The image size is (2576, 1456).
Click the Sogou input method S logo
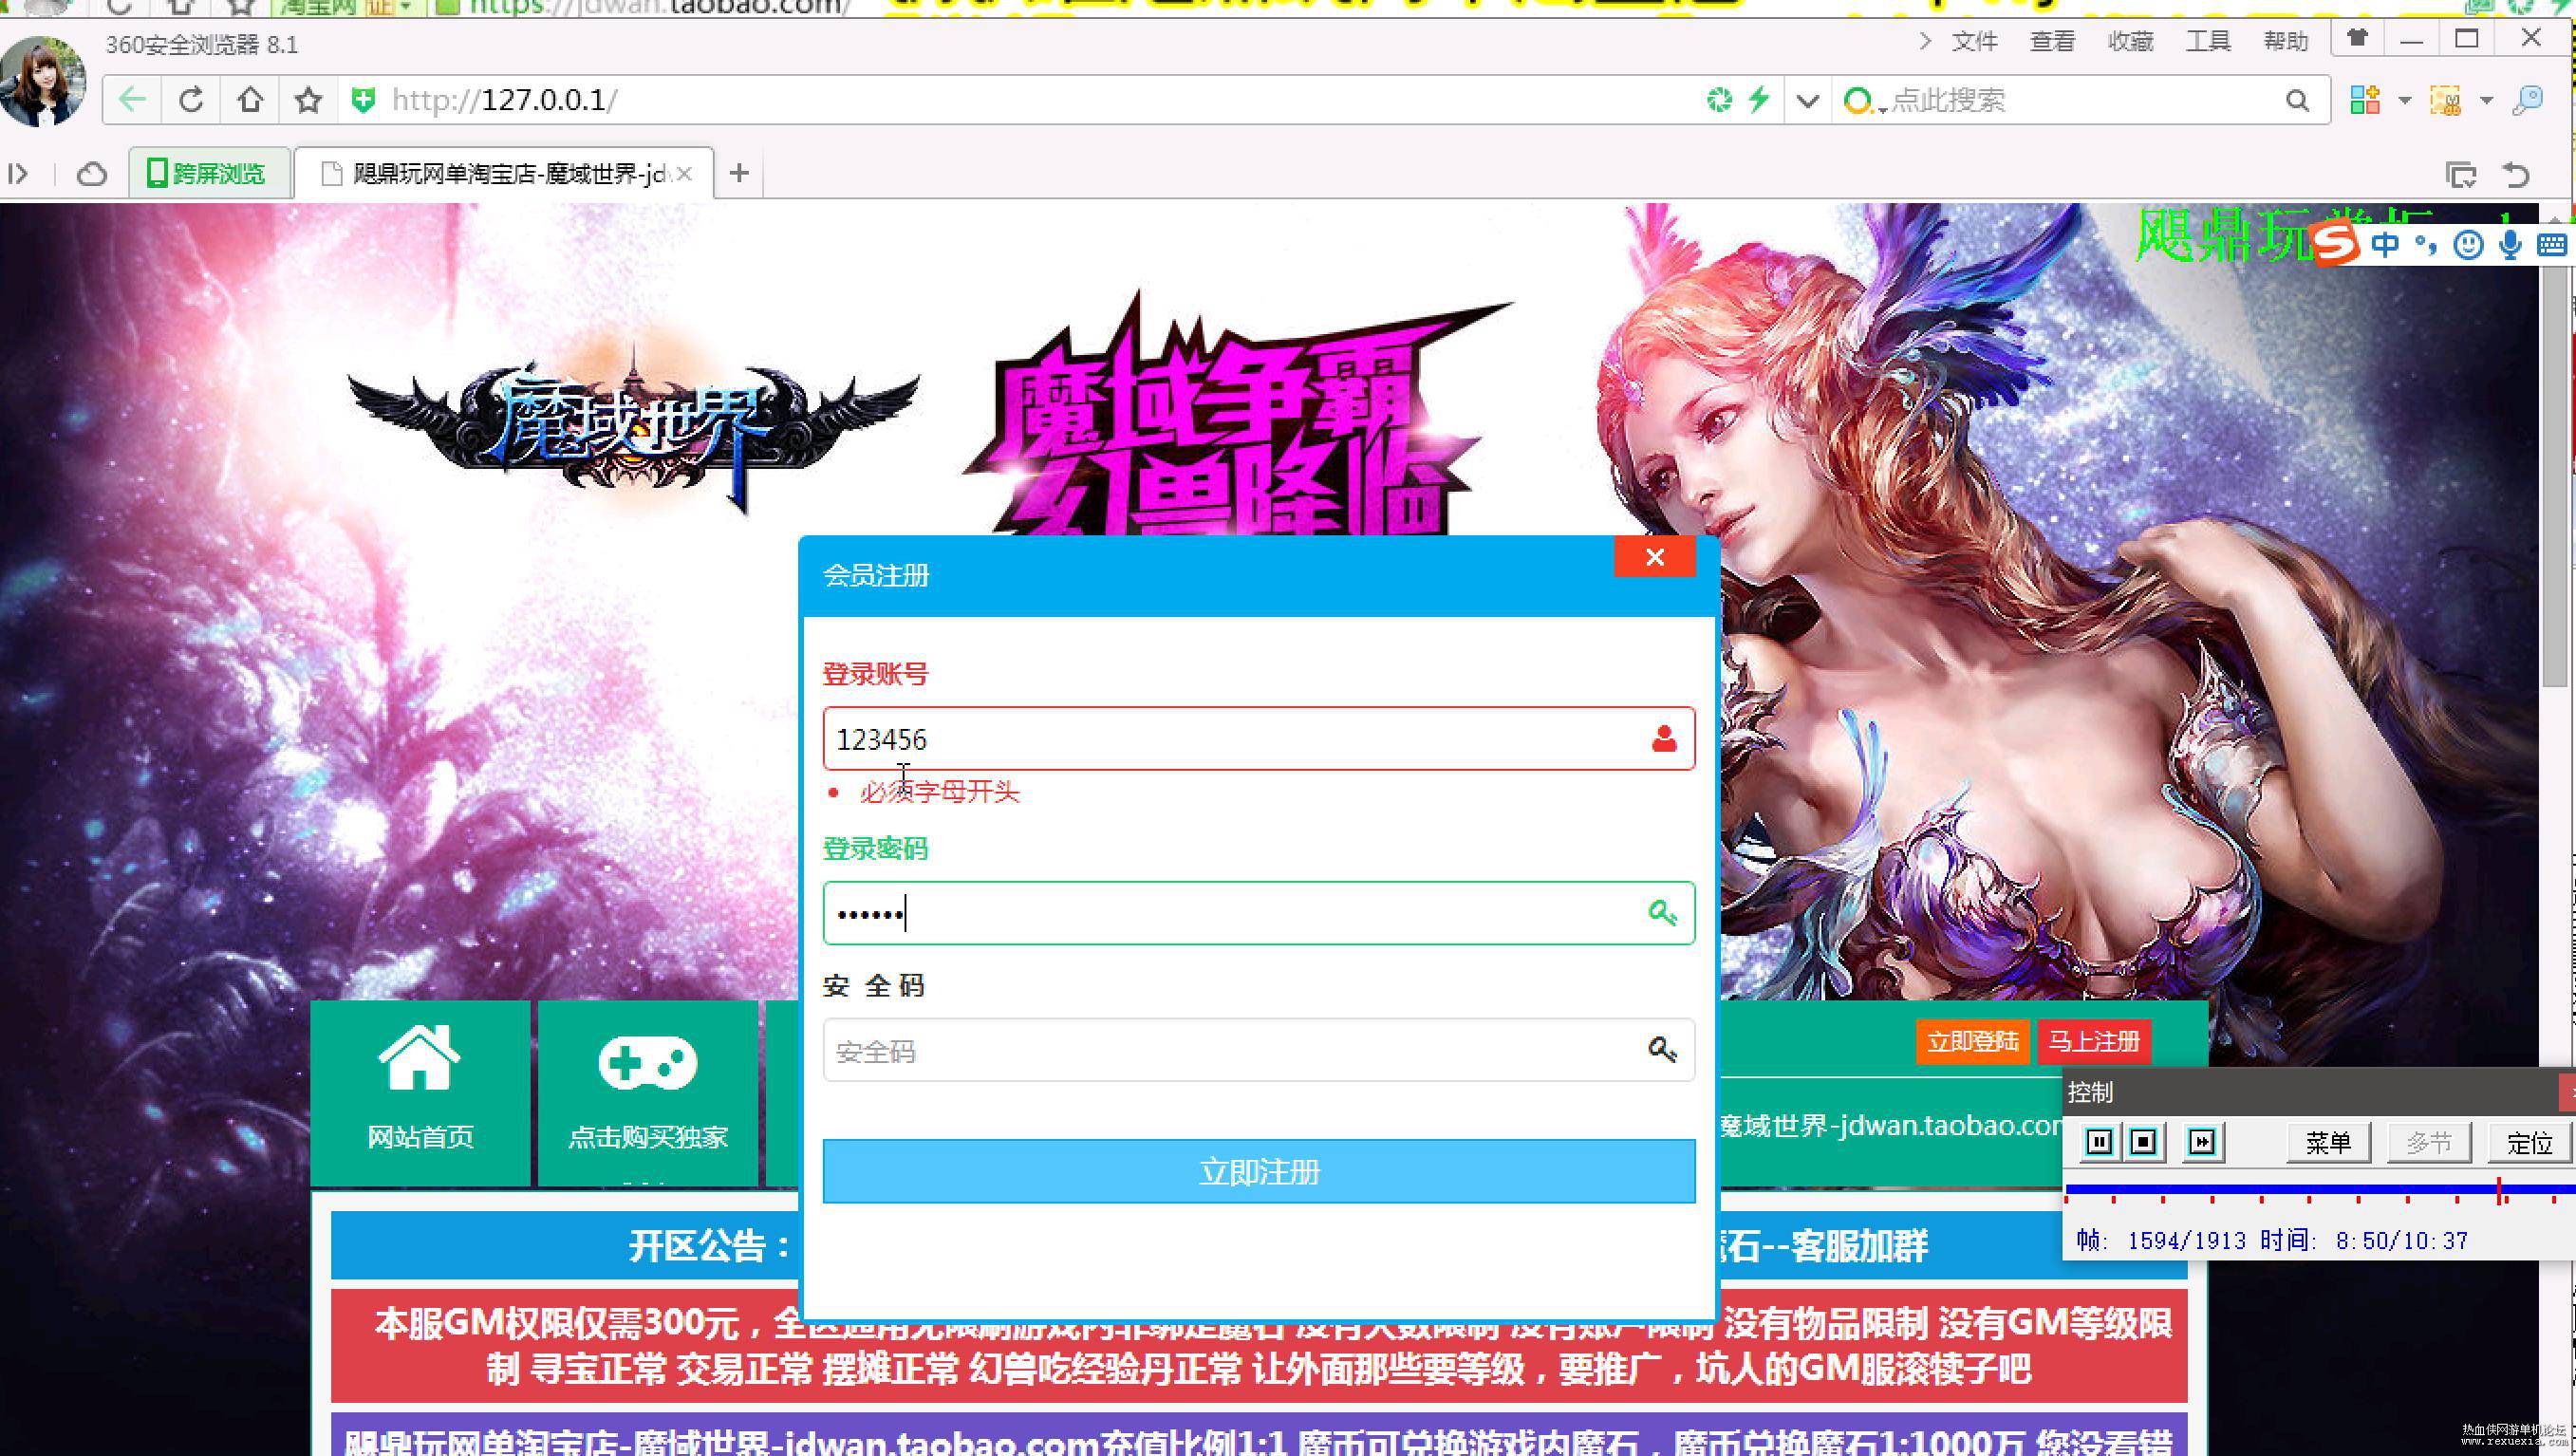click(2336, 245)
